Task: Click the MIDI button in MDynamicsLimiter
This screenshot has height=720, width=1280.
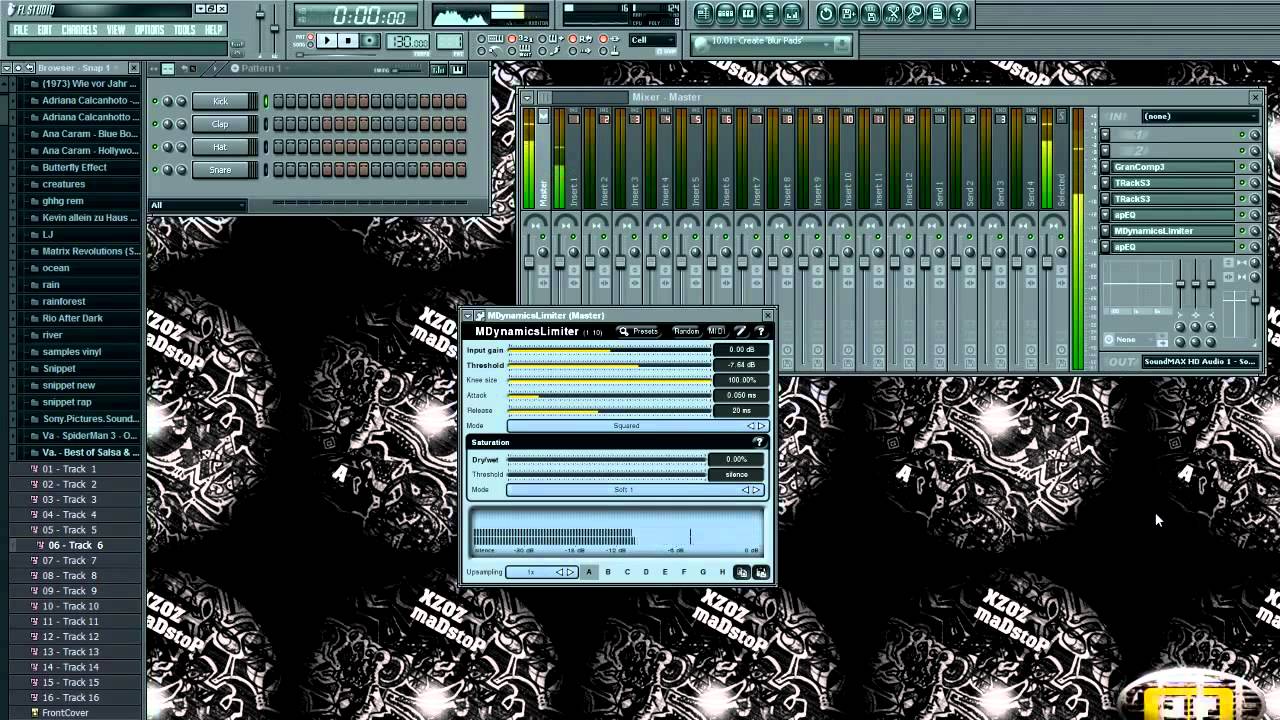Action: tap(716, 331)
